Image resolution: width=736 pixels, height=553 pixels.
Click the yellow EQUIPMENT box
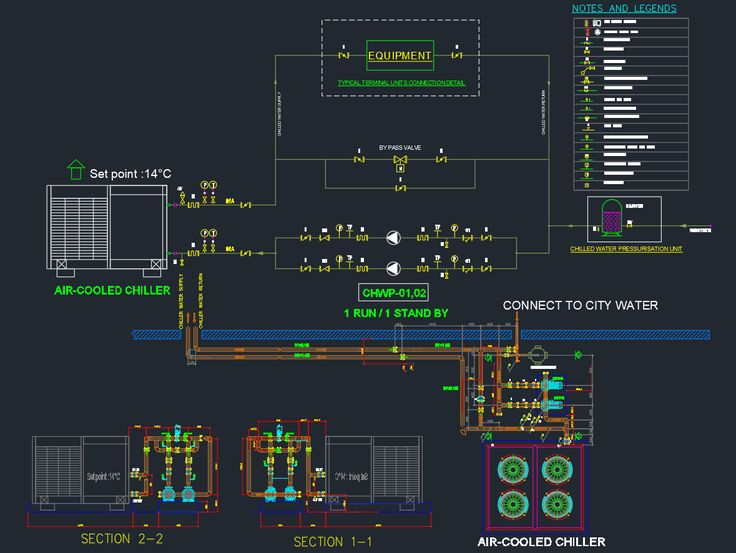click(x=400, y=56)
